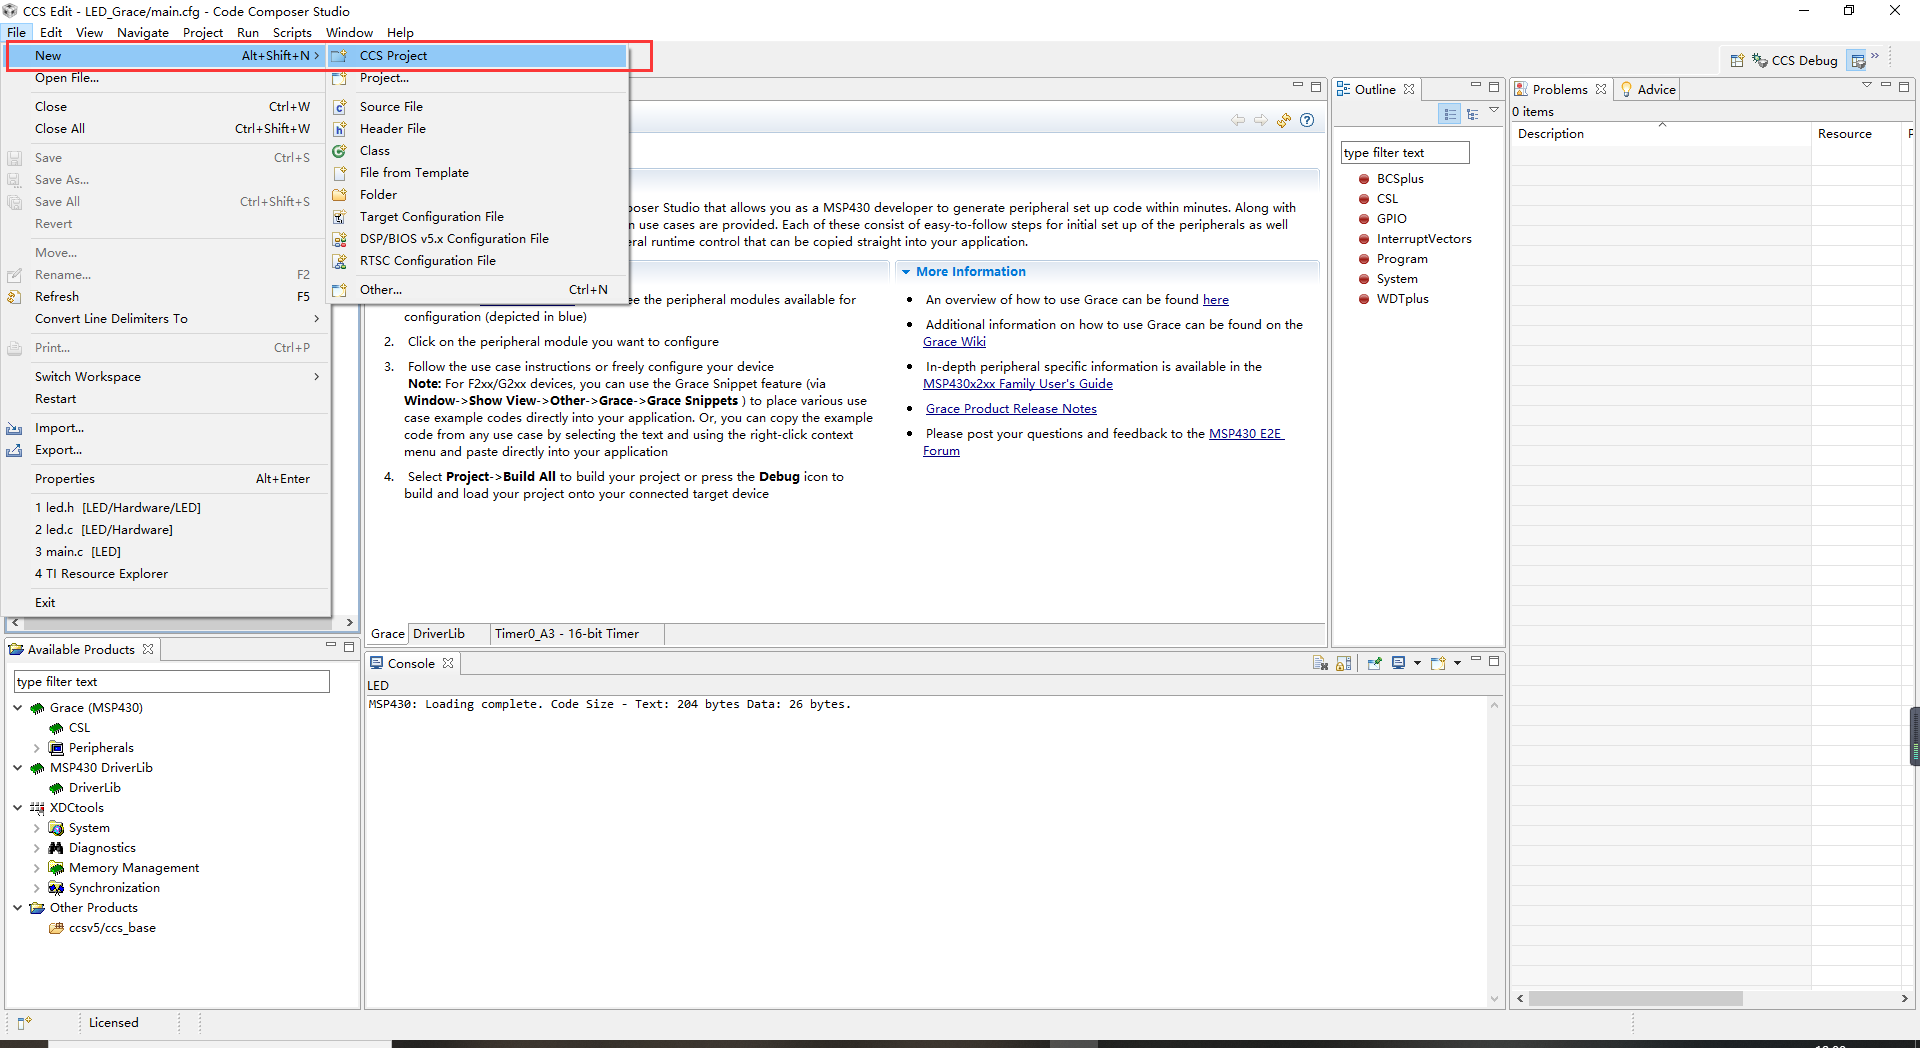Choose Target Configuration File menu entry
1920x1048 pixels.
click(479, 217)
